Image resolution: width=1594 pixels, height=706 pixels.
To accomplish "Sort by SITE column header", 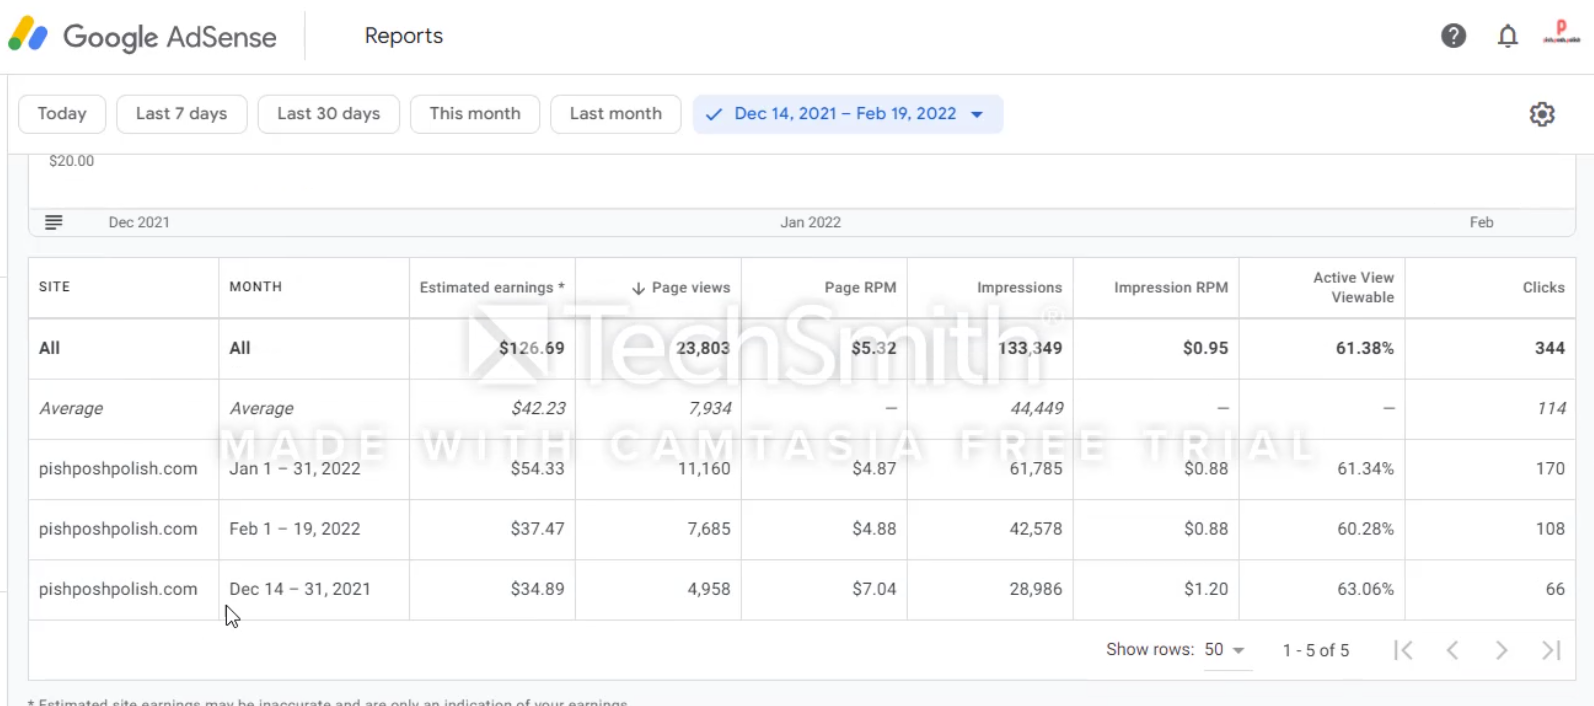I will (x=55, y=287).
